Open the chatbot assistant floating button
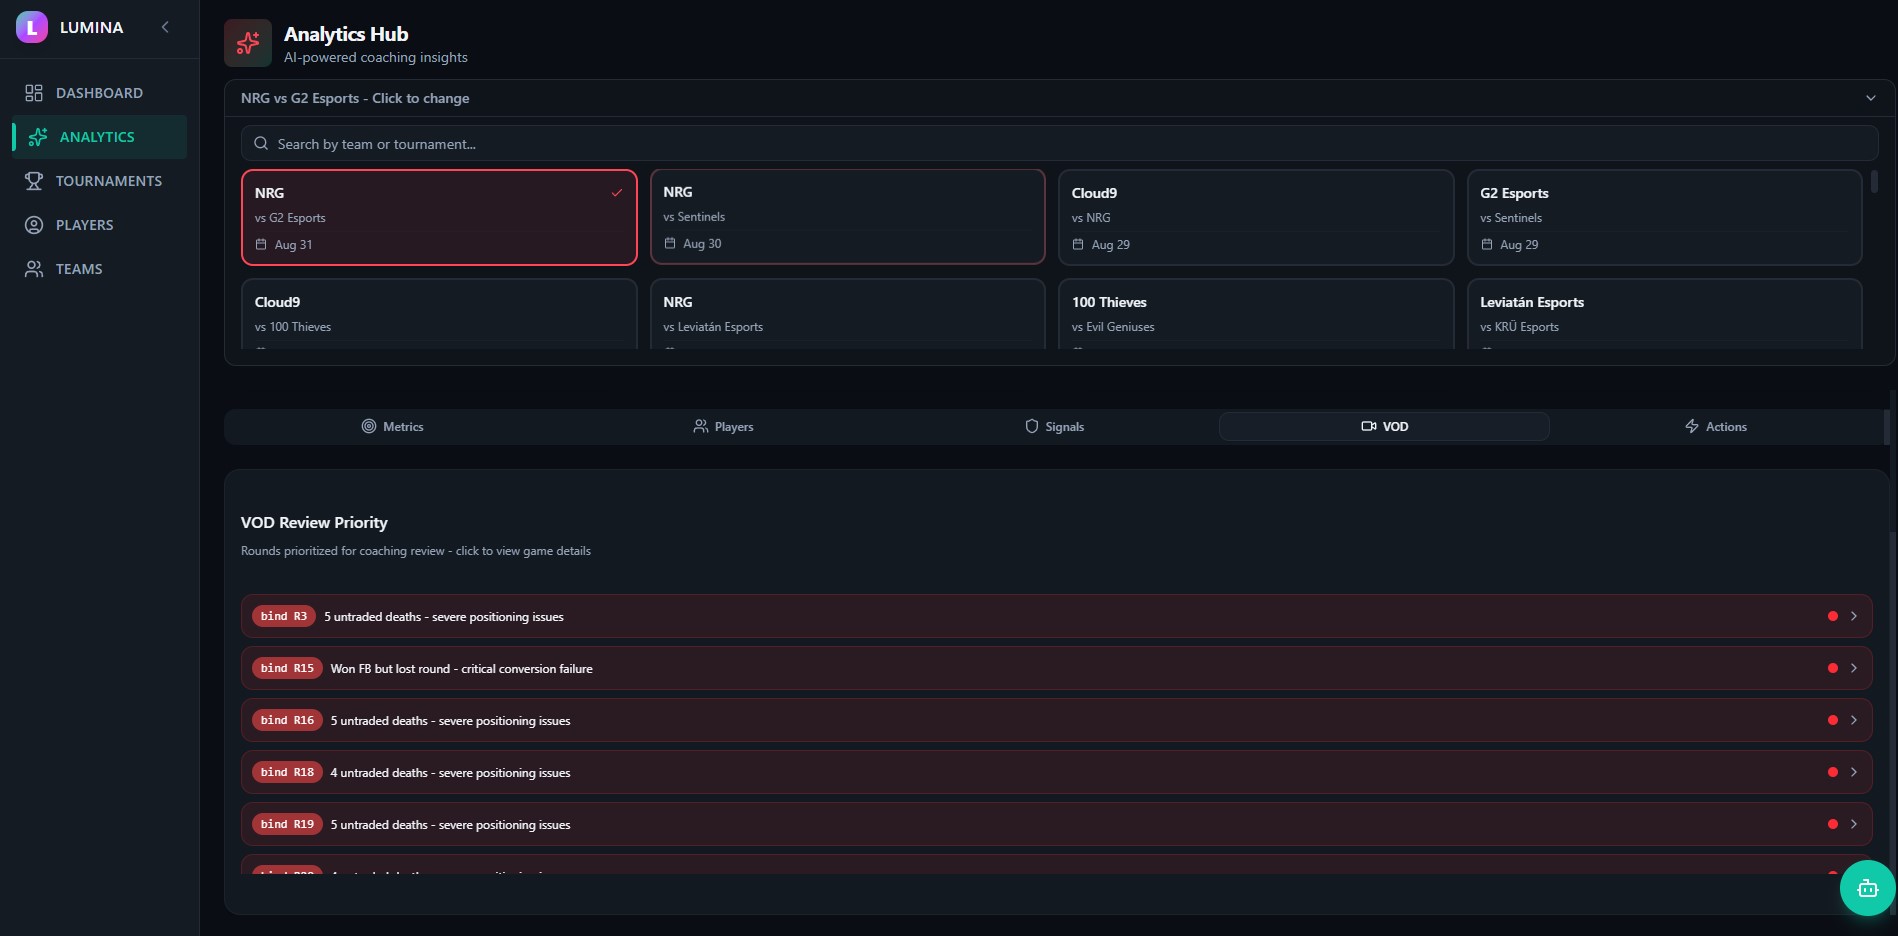1898x936 pixels. coord(1868,888)
